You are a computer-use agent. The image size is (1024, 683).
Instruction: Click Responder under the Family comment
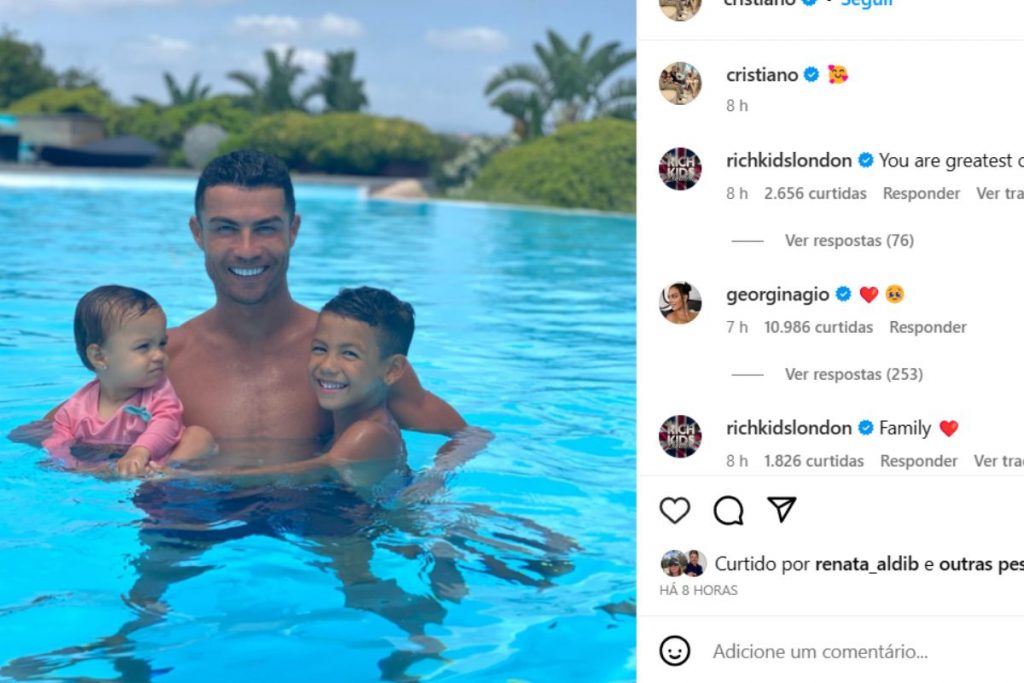[x=918, y=461]
